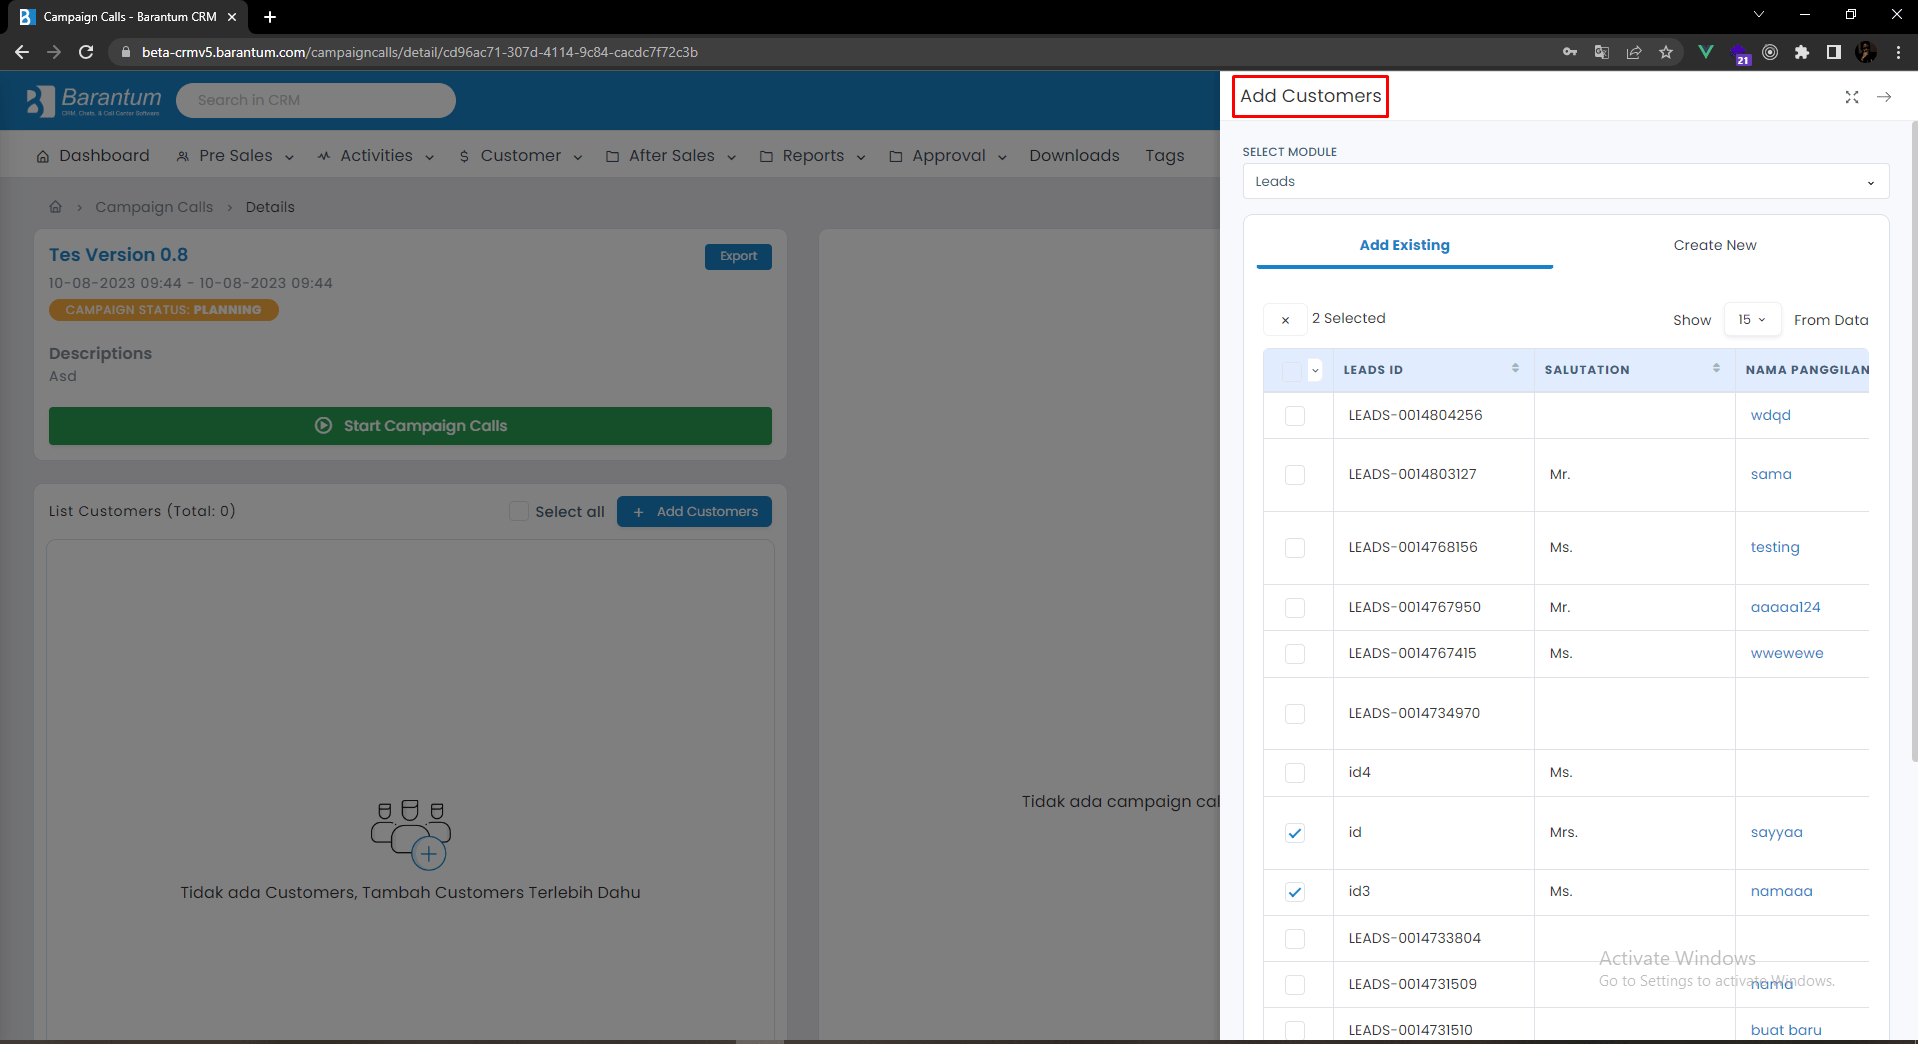
Task: Click the LEADS-0014731509 cell
Action: pos(1434,985)
